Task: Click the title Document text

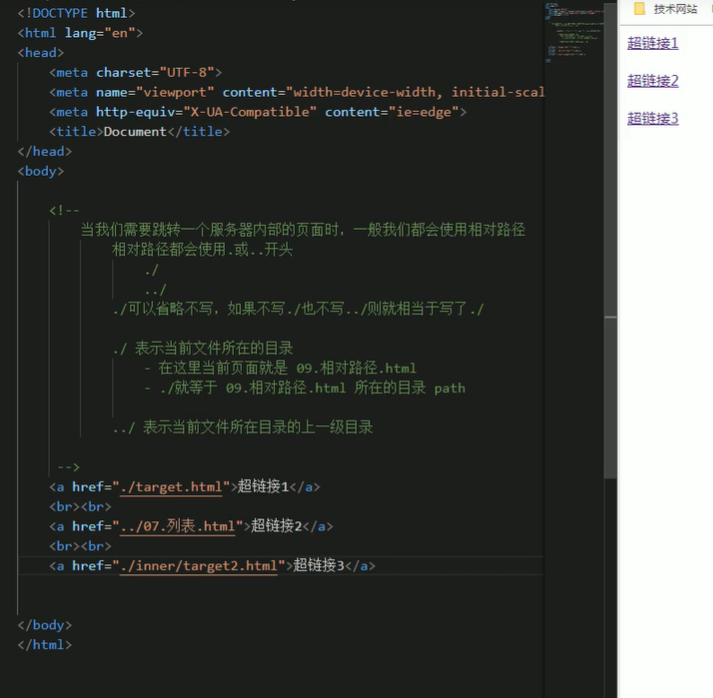Action: click(x=135, y=132)
